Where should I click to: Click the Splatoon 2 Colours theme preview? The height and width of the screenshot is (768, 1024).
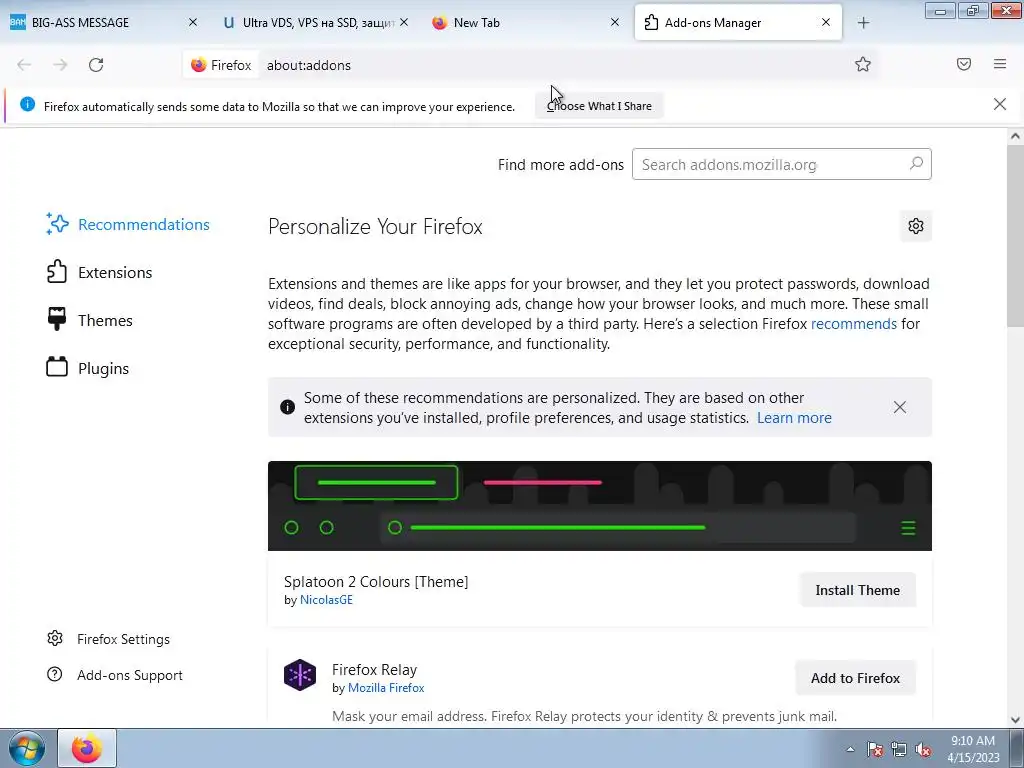pos(600,505)
